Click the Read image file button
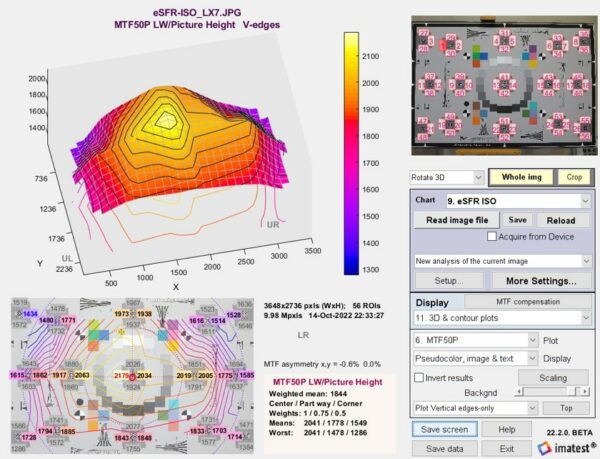Viewport: 600px width, 459px height. tap(457, 220)
